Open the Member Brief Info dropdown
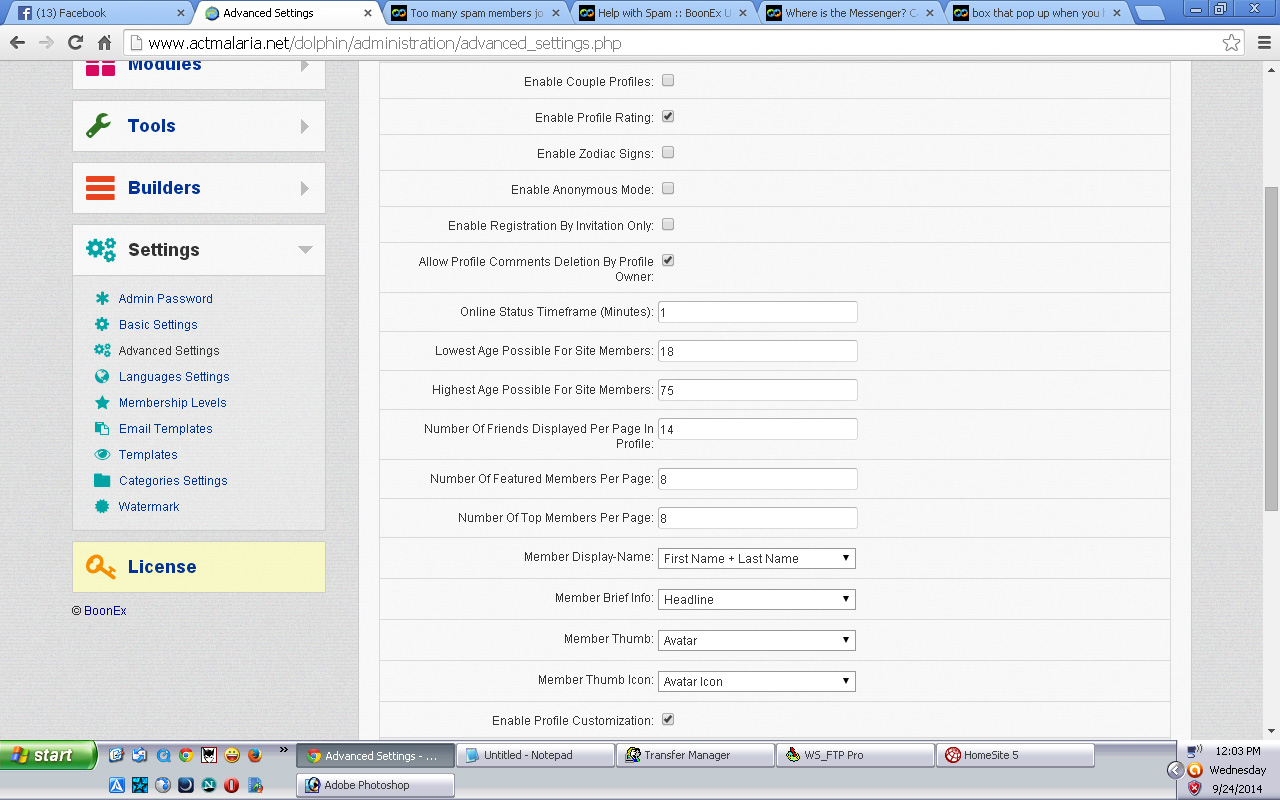 [757, 599]
